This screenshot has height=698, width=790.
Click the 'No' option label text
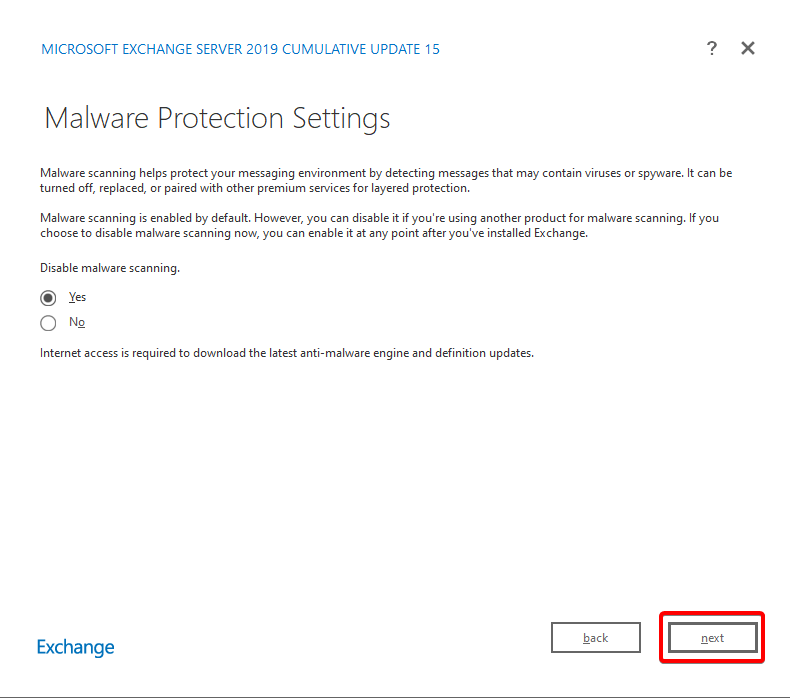(x=77, y=322)
